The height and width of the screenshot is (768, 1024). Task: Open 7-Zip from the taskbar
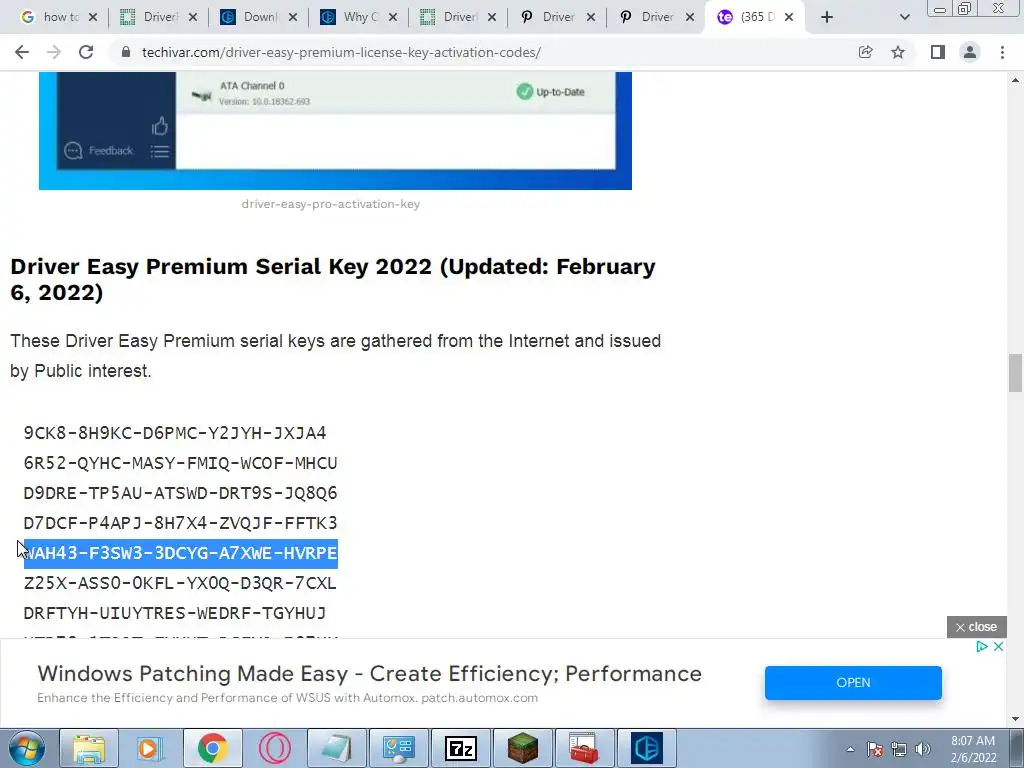pyautogui.click(x=460, y=748)
